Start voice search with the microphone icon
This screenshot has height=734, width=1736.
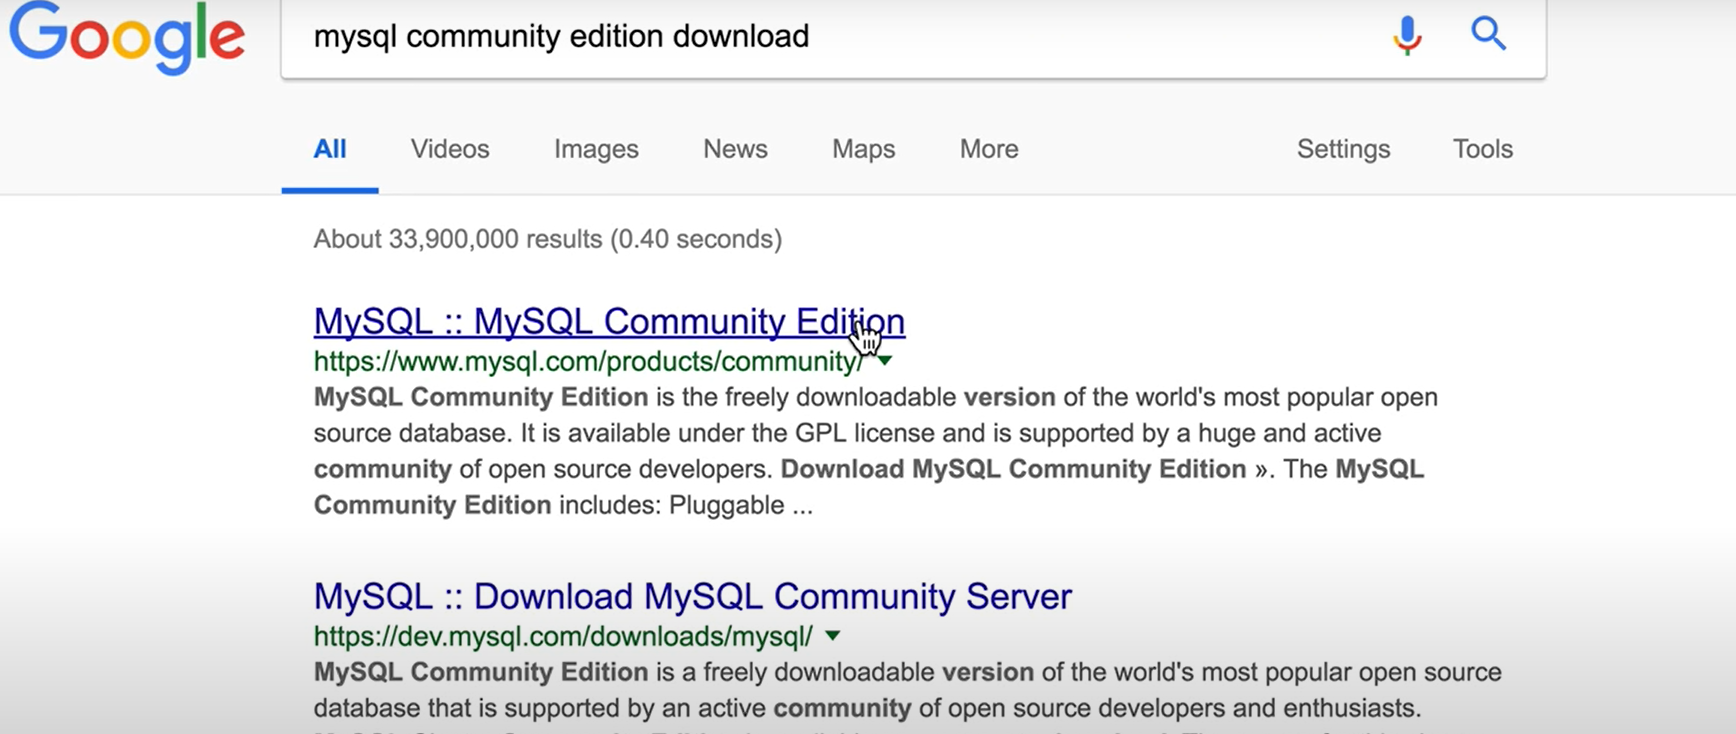pos(1407,35)
